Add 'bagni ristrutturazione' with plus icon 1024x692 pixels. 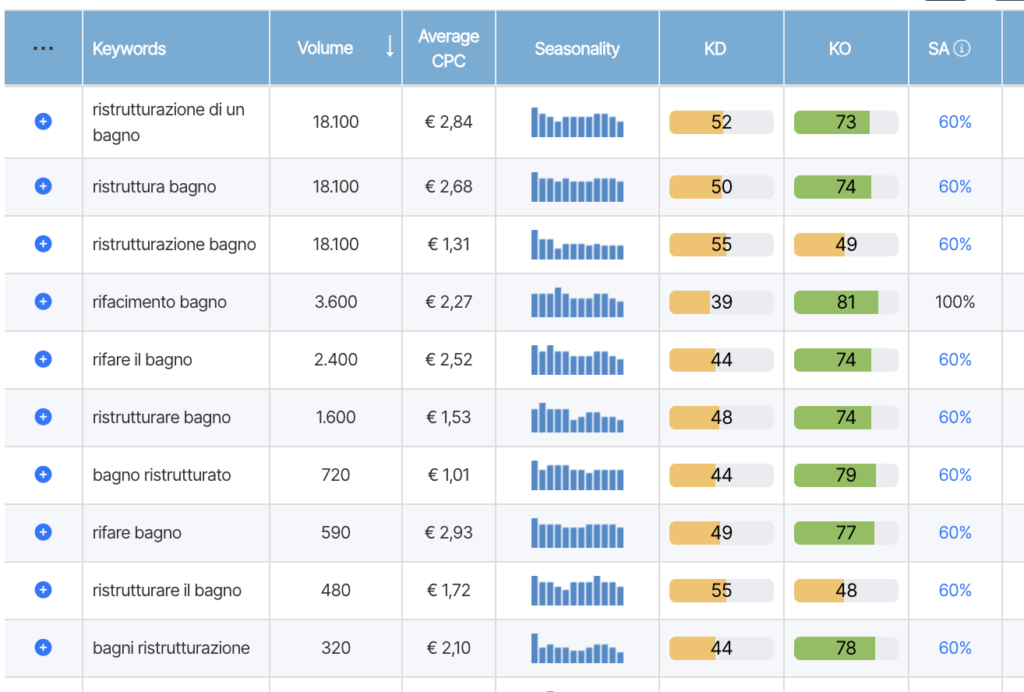coord(43,648)
